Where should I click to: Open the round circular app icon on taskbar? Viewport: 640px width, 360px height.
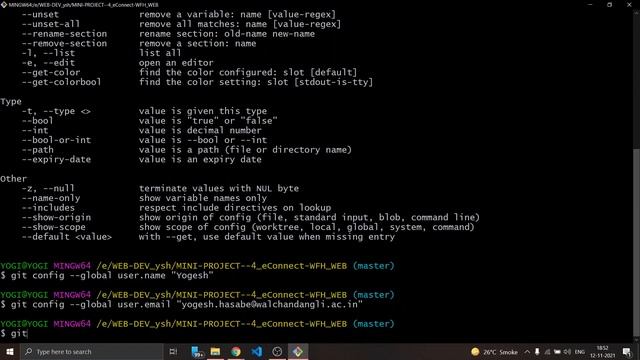(x=277, y=351)
